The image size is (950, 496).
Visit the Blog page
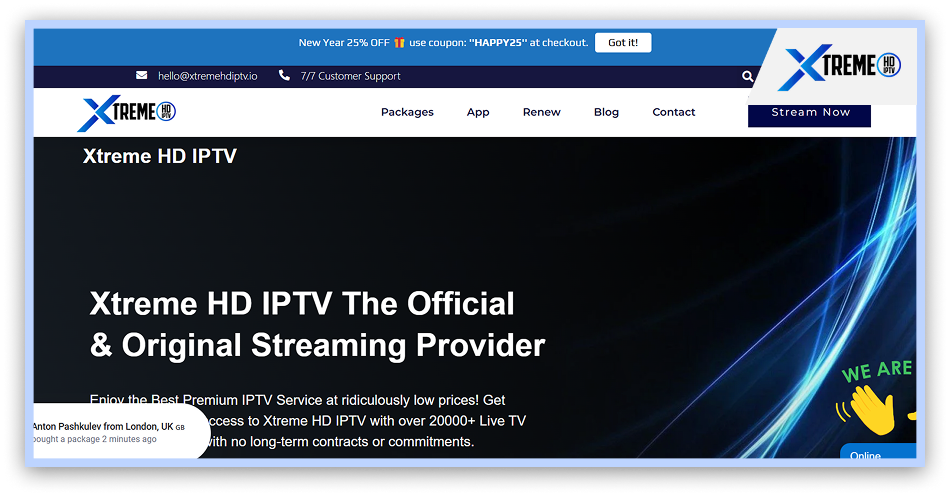coord(606,112)
